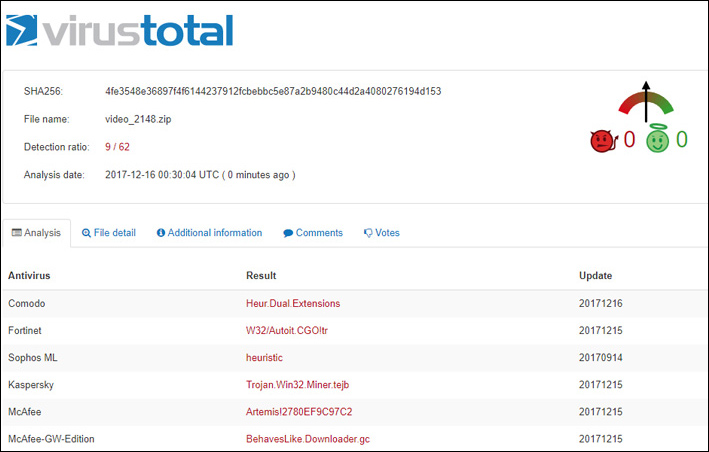Viewport: 709px width, 452px height.
Task: Click the Trojan.Win32.Miner.tejb result
Action: click(297, 384)
